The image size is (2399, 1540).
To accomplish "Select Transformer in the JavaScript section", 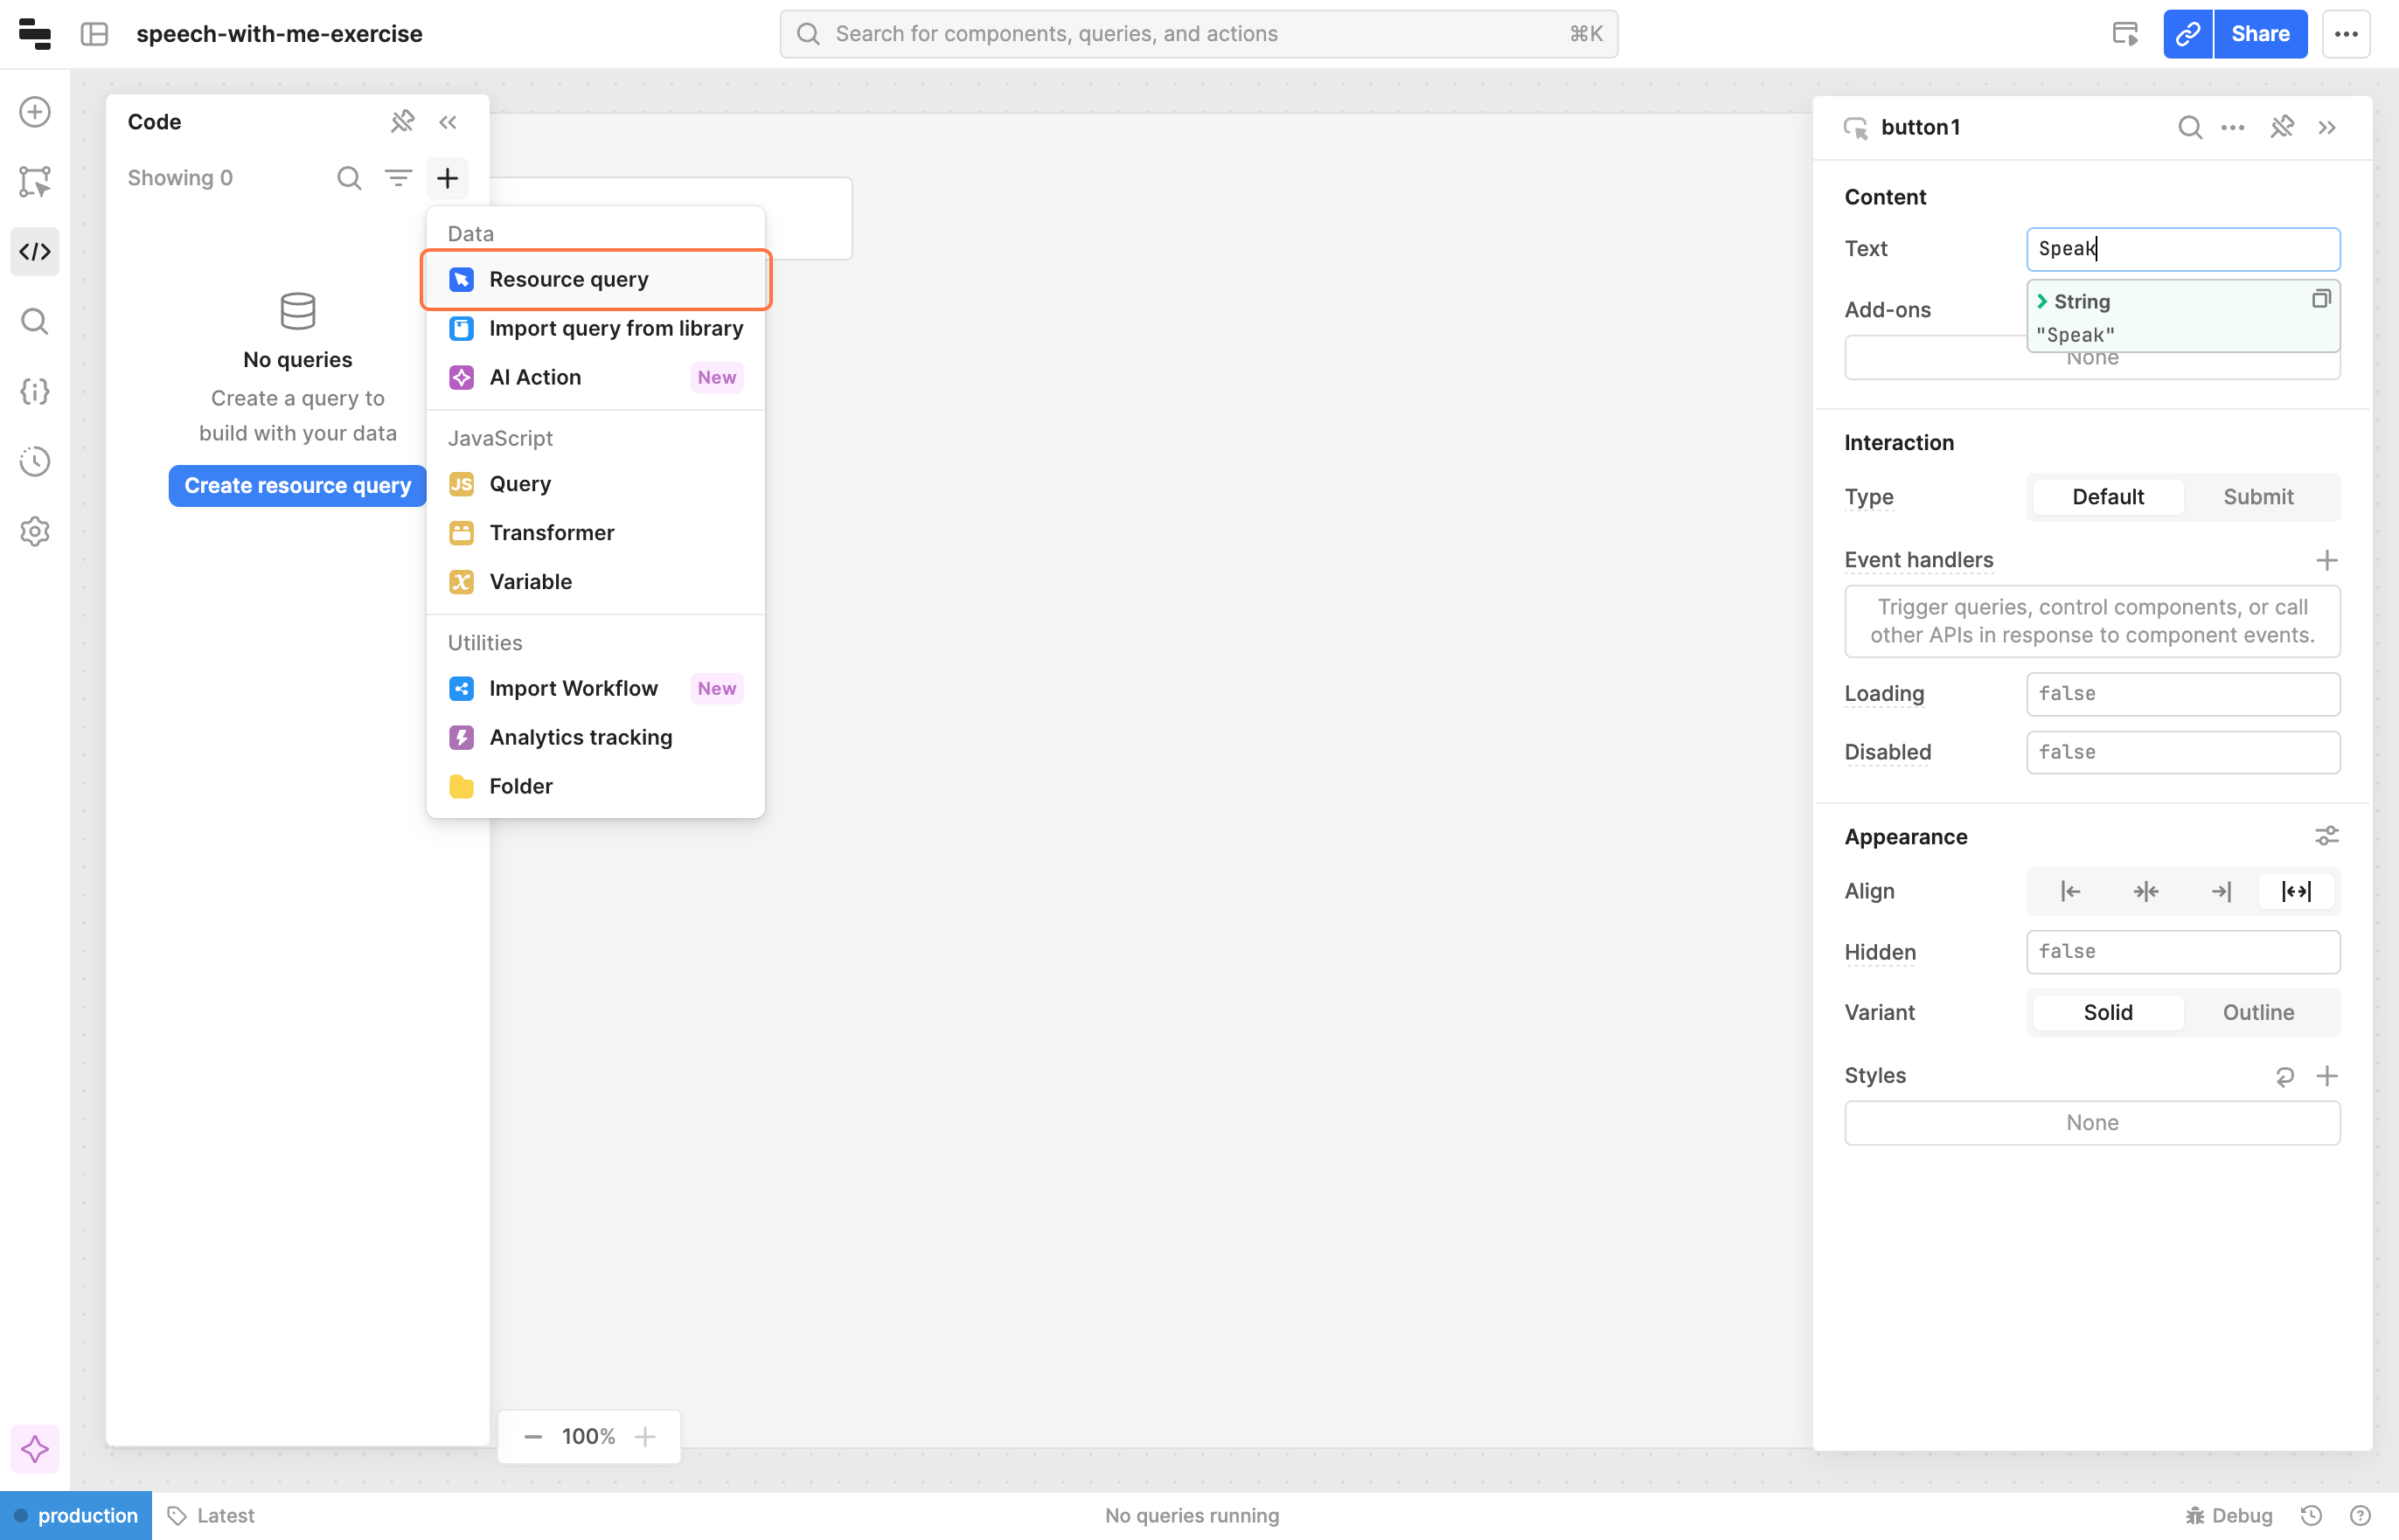I will [552, 532].
